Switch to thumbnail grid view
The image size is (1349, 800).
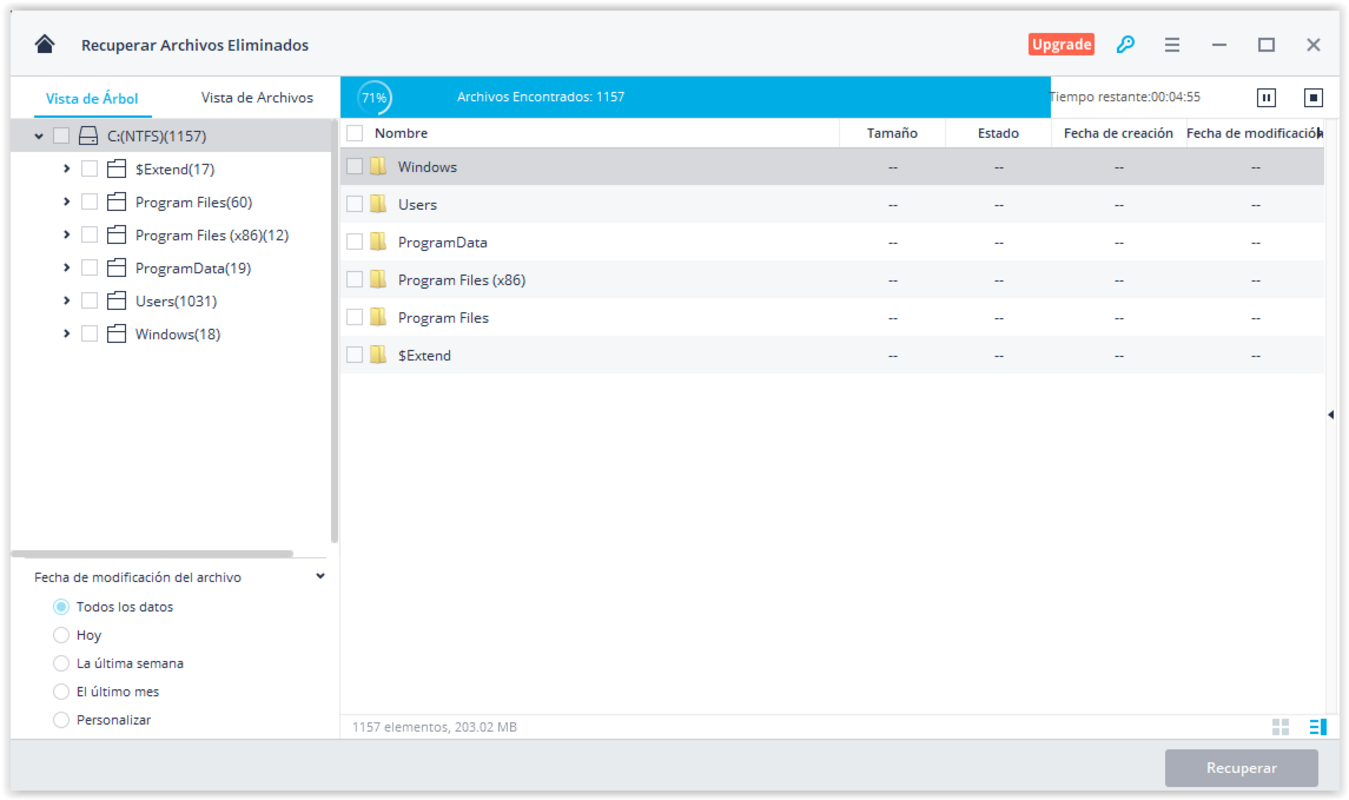(1281, 727)
